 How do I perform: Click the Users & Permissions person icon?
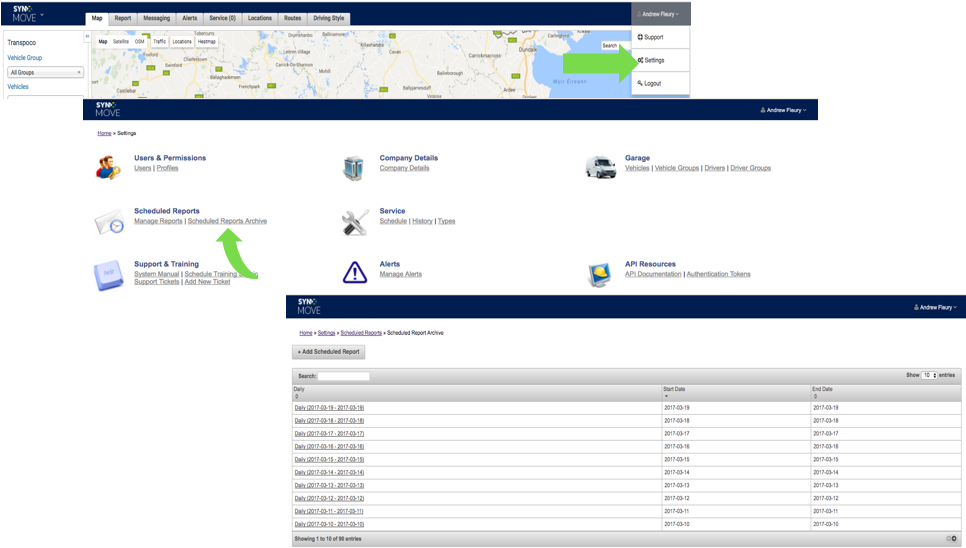tap(108, 167)
